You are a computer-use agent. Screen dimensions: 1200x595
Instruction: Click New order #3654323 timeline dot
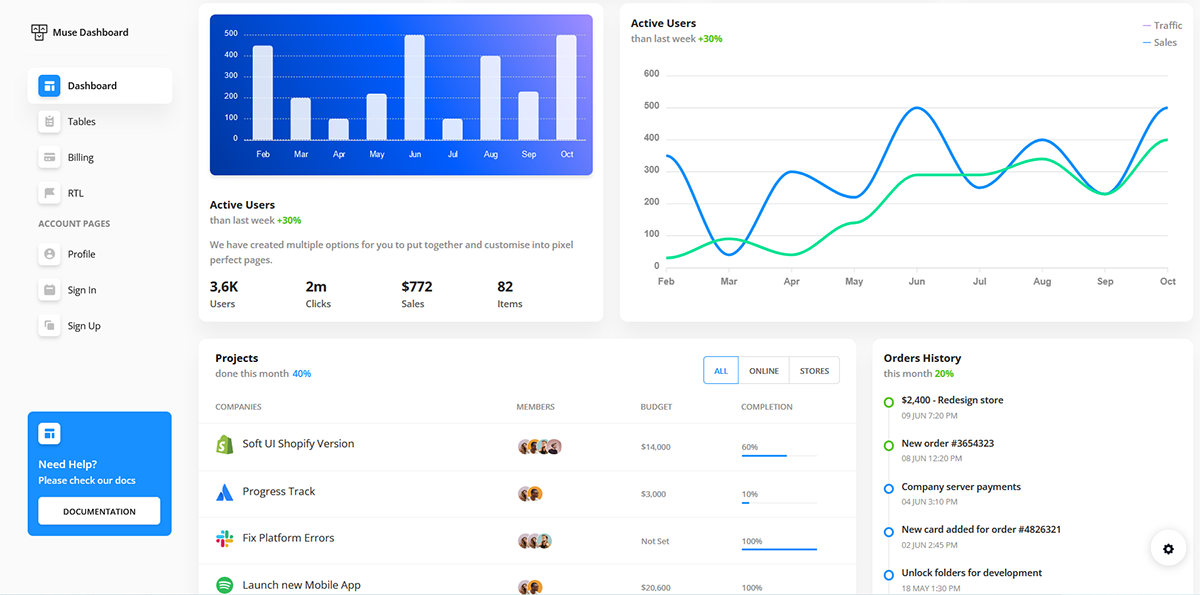(x=888, y=445)
